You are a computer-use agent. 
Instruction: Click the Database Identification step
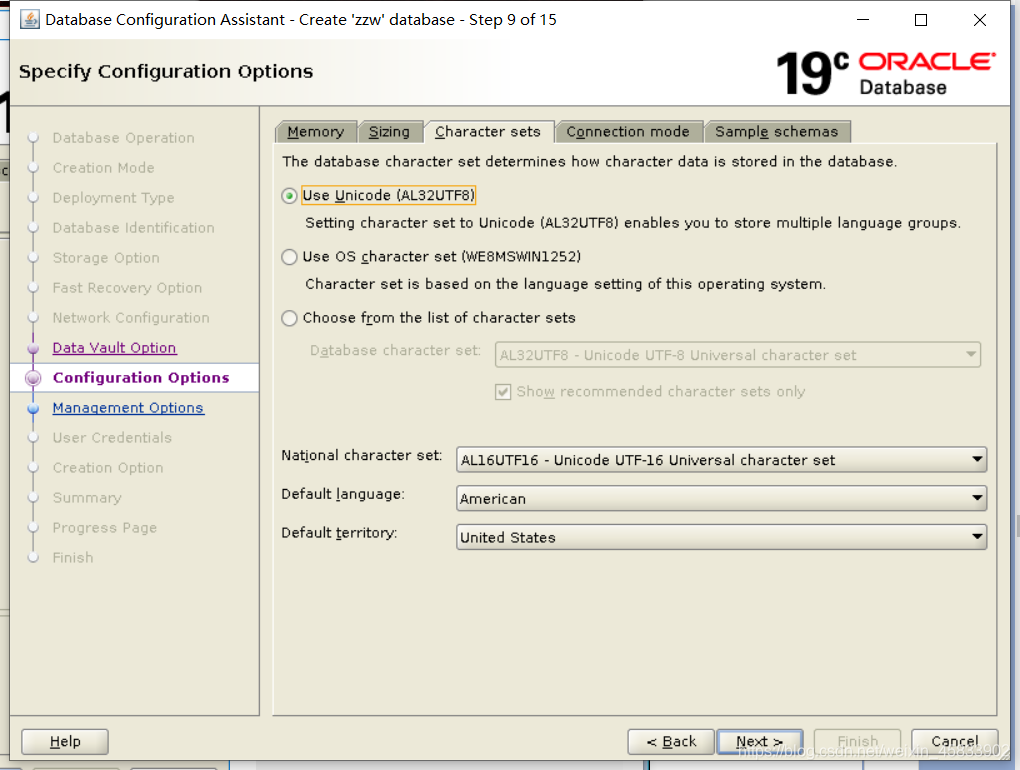tap(133, 228)
